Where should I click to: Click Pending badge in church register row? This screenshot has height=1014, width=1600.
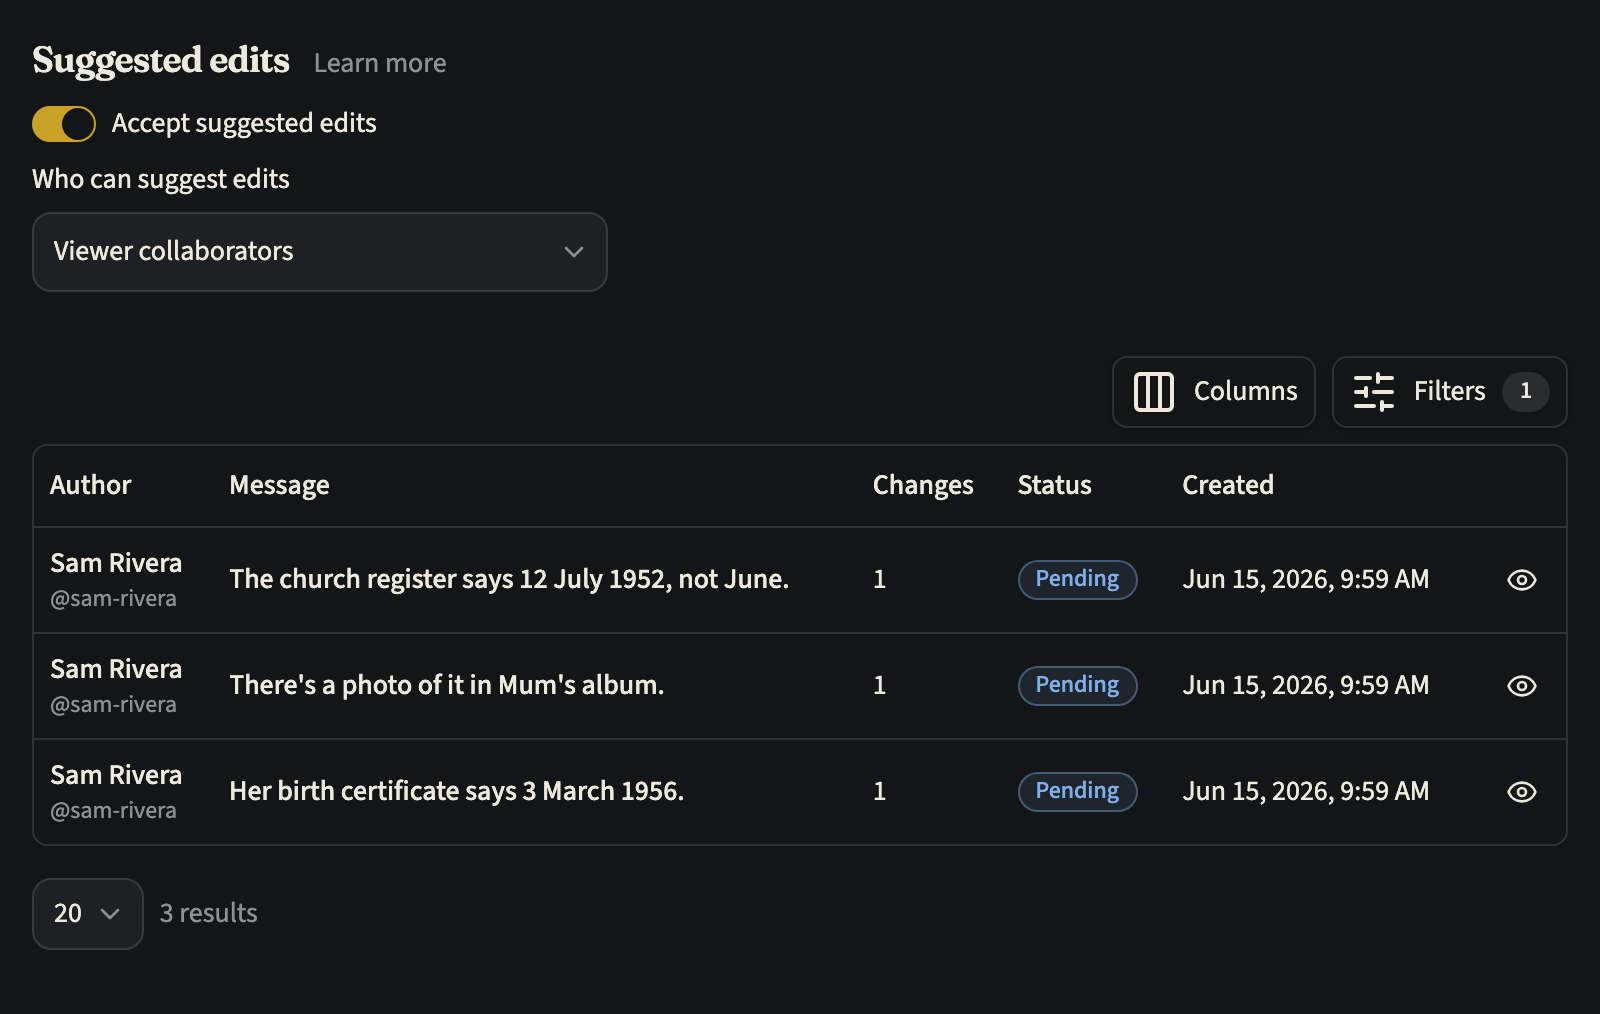coord(1077,579)
